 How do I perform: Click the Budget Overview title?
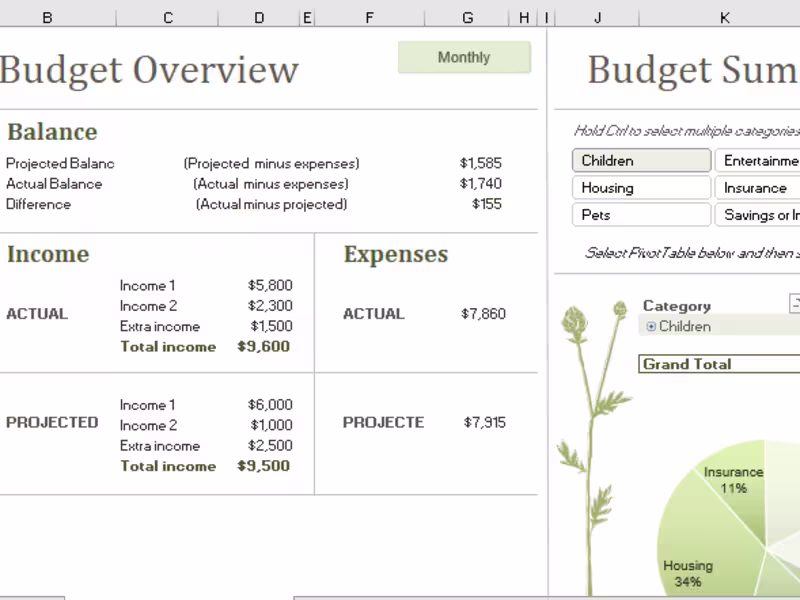pyautogui.click(x=149, y=70)
